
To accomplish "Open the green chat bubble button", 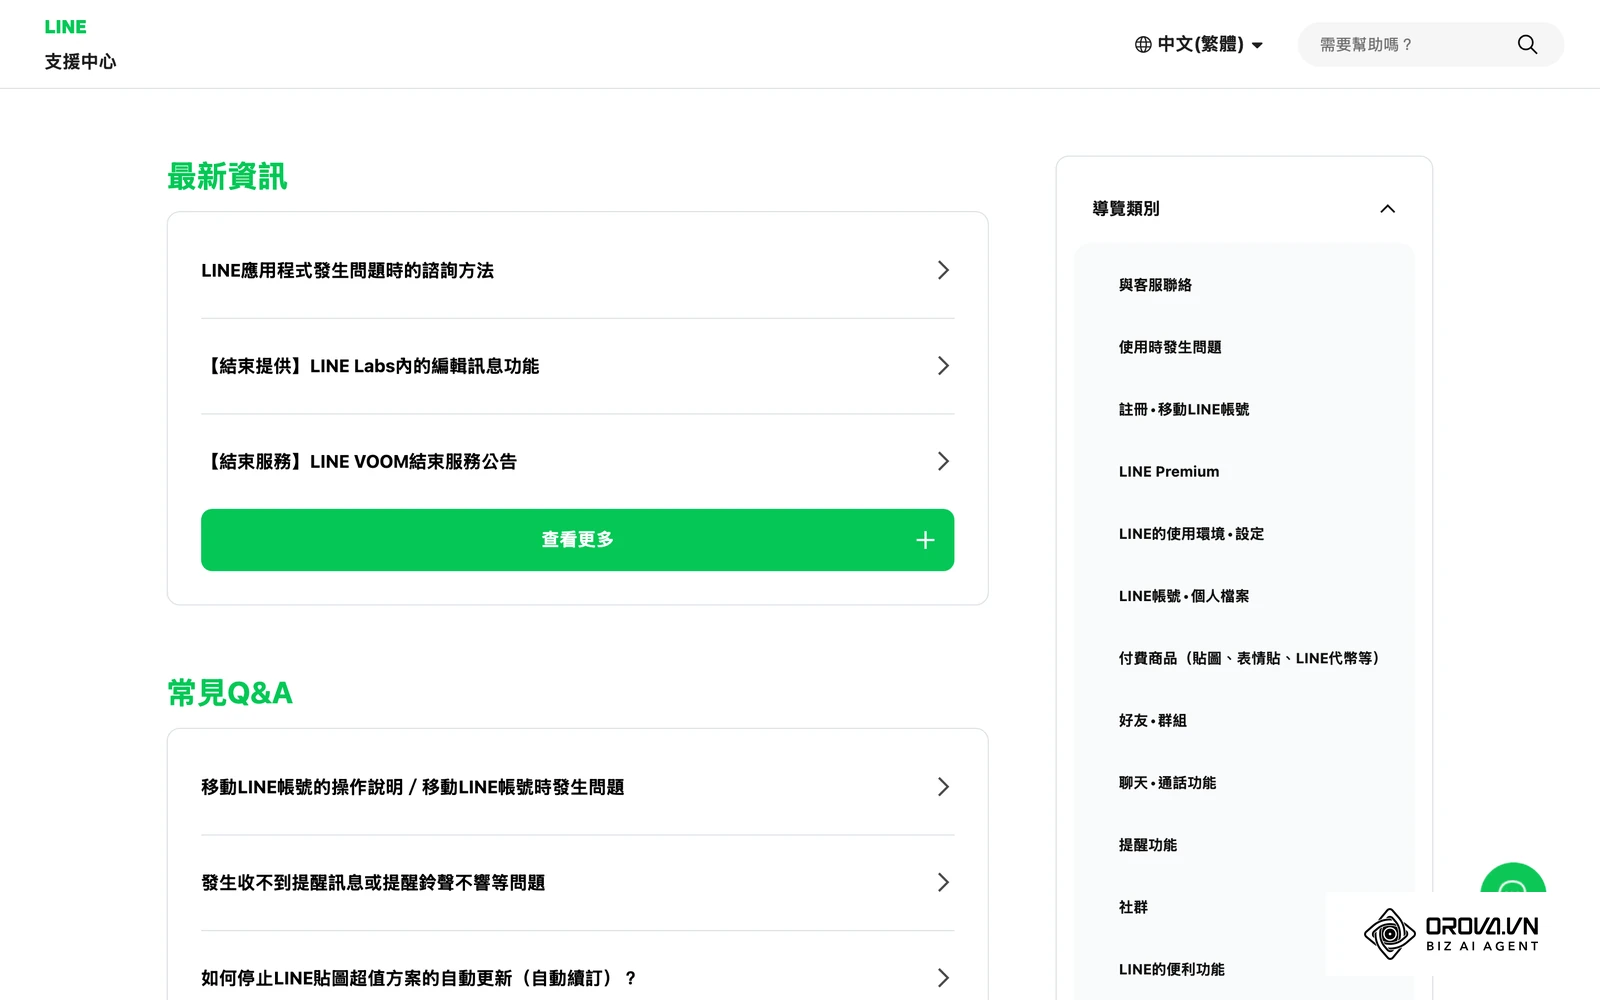I will 1513,880.
